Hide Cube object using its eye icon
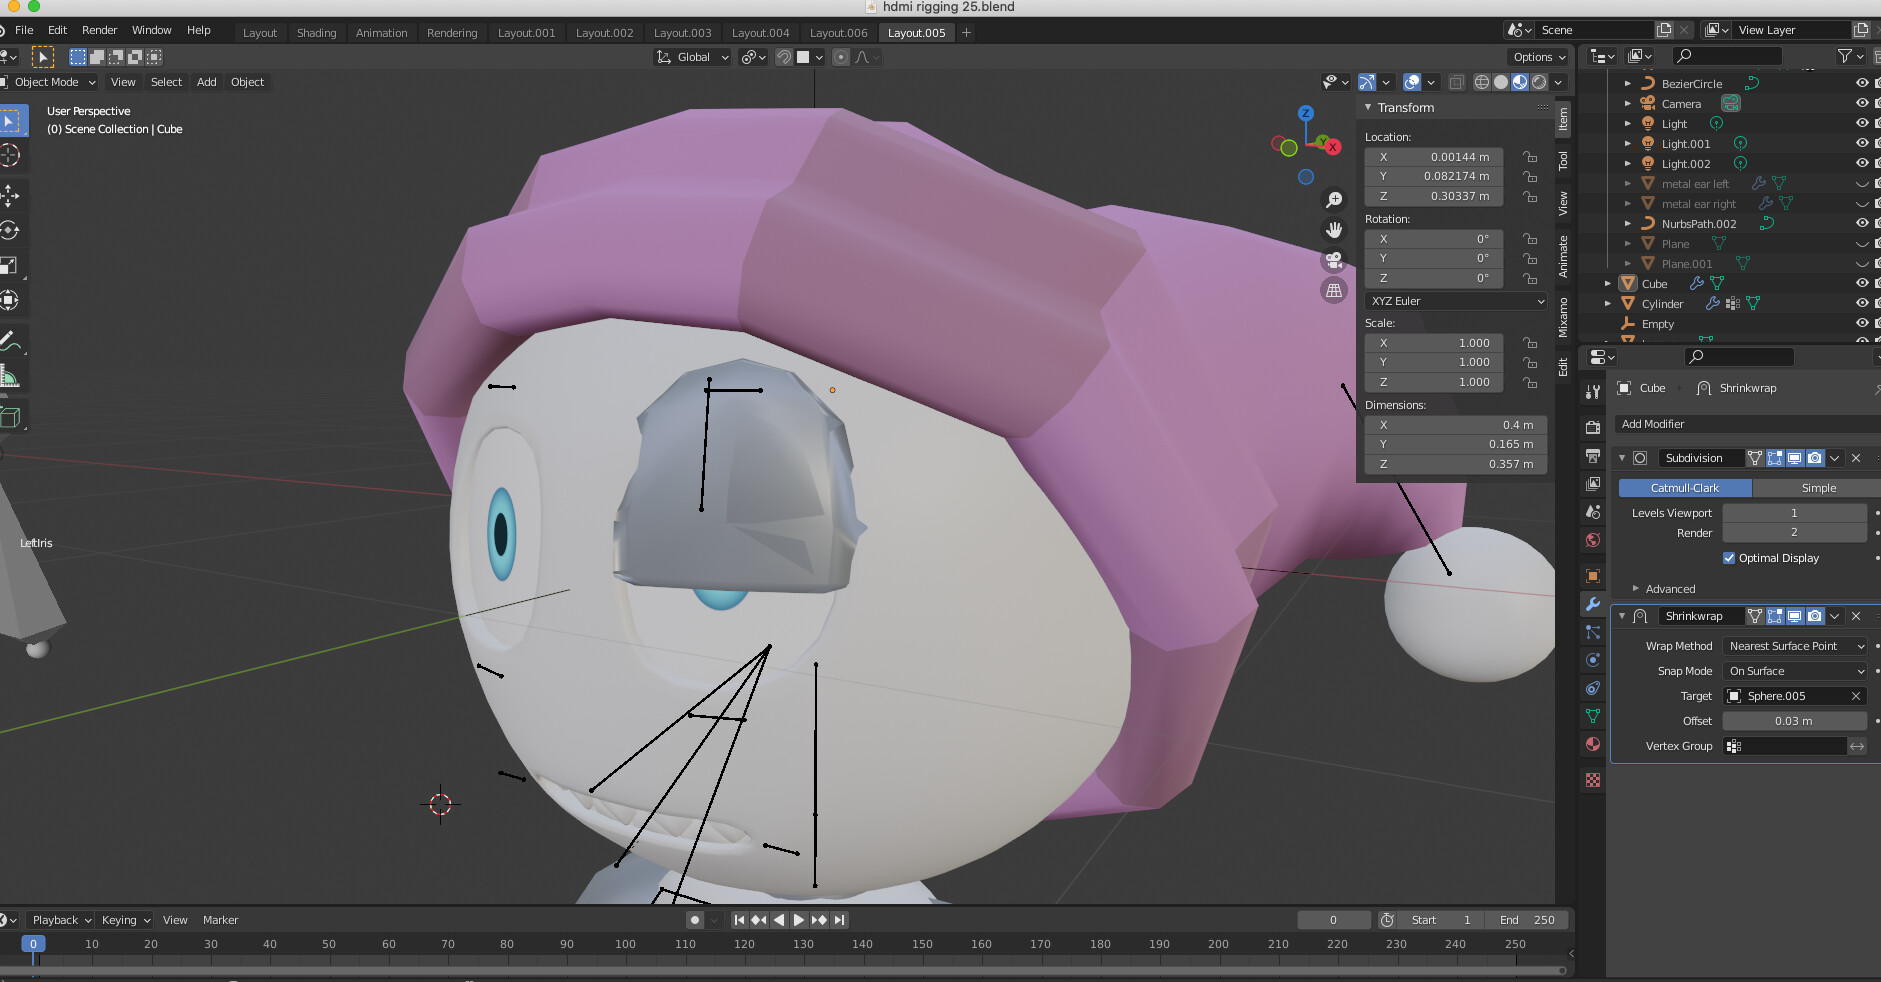 (1862, 284)
